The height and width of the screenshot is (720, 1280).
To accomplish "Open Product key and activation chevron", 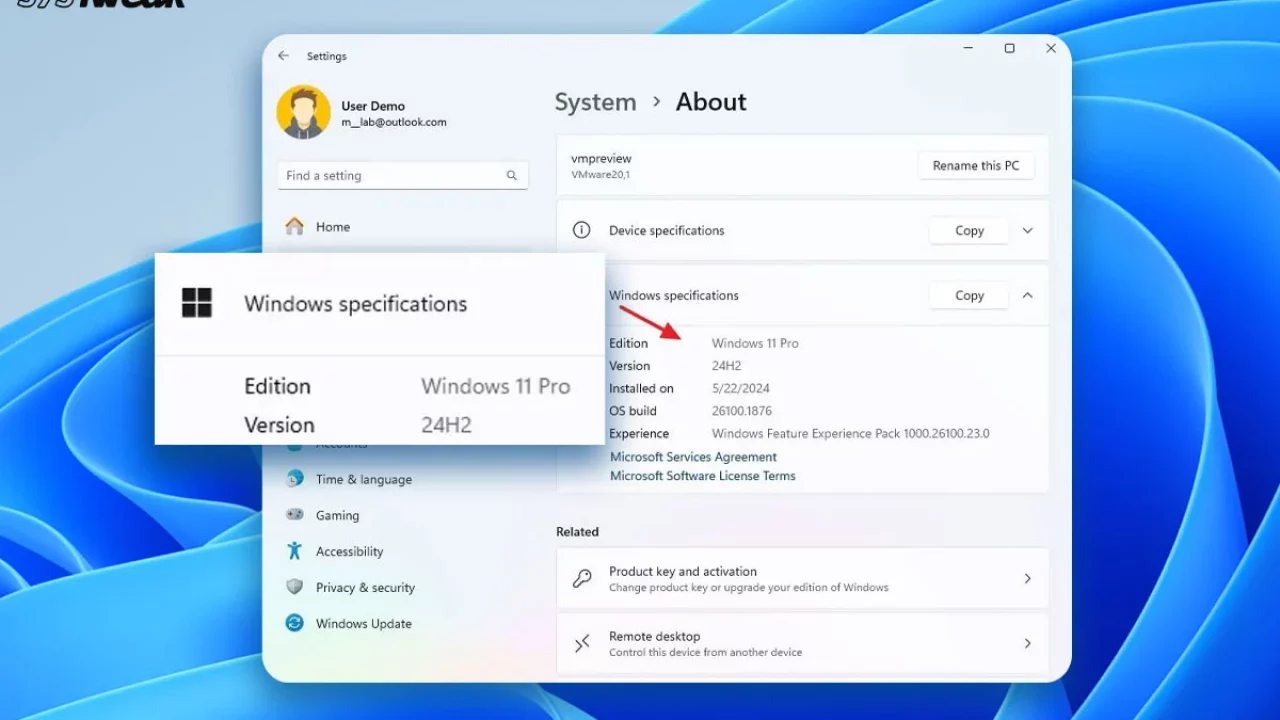I will click(1027, 579).
